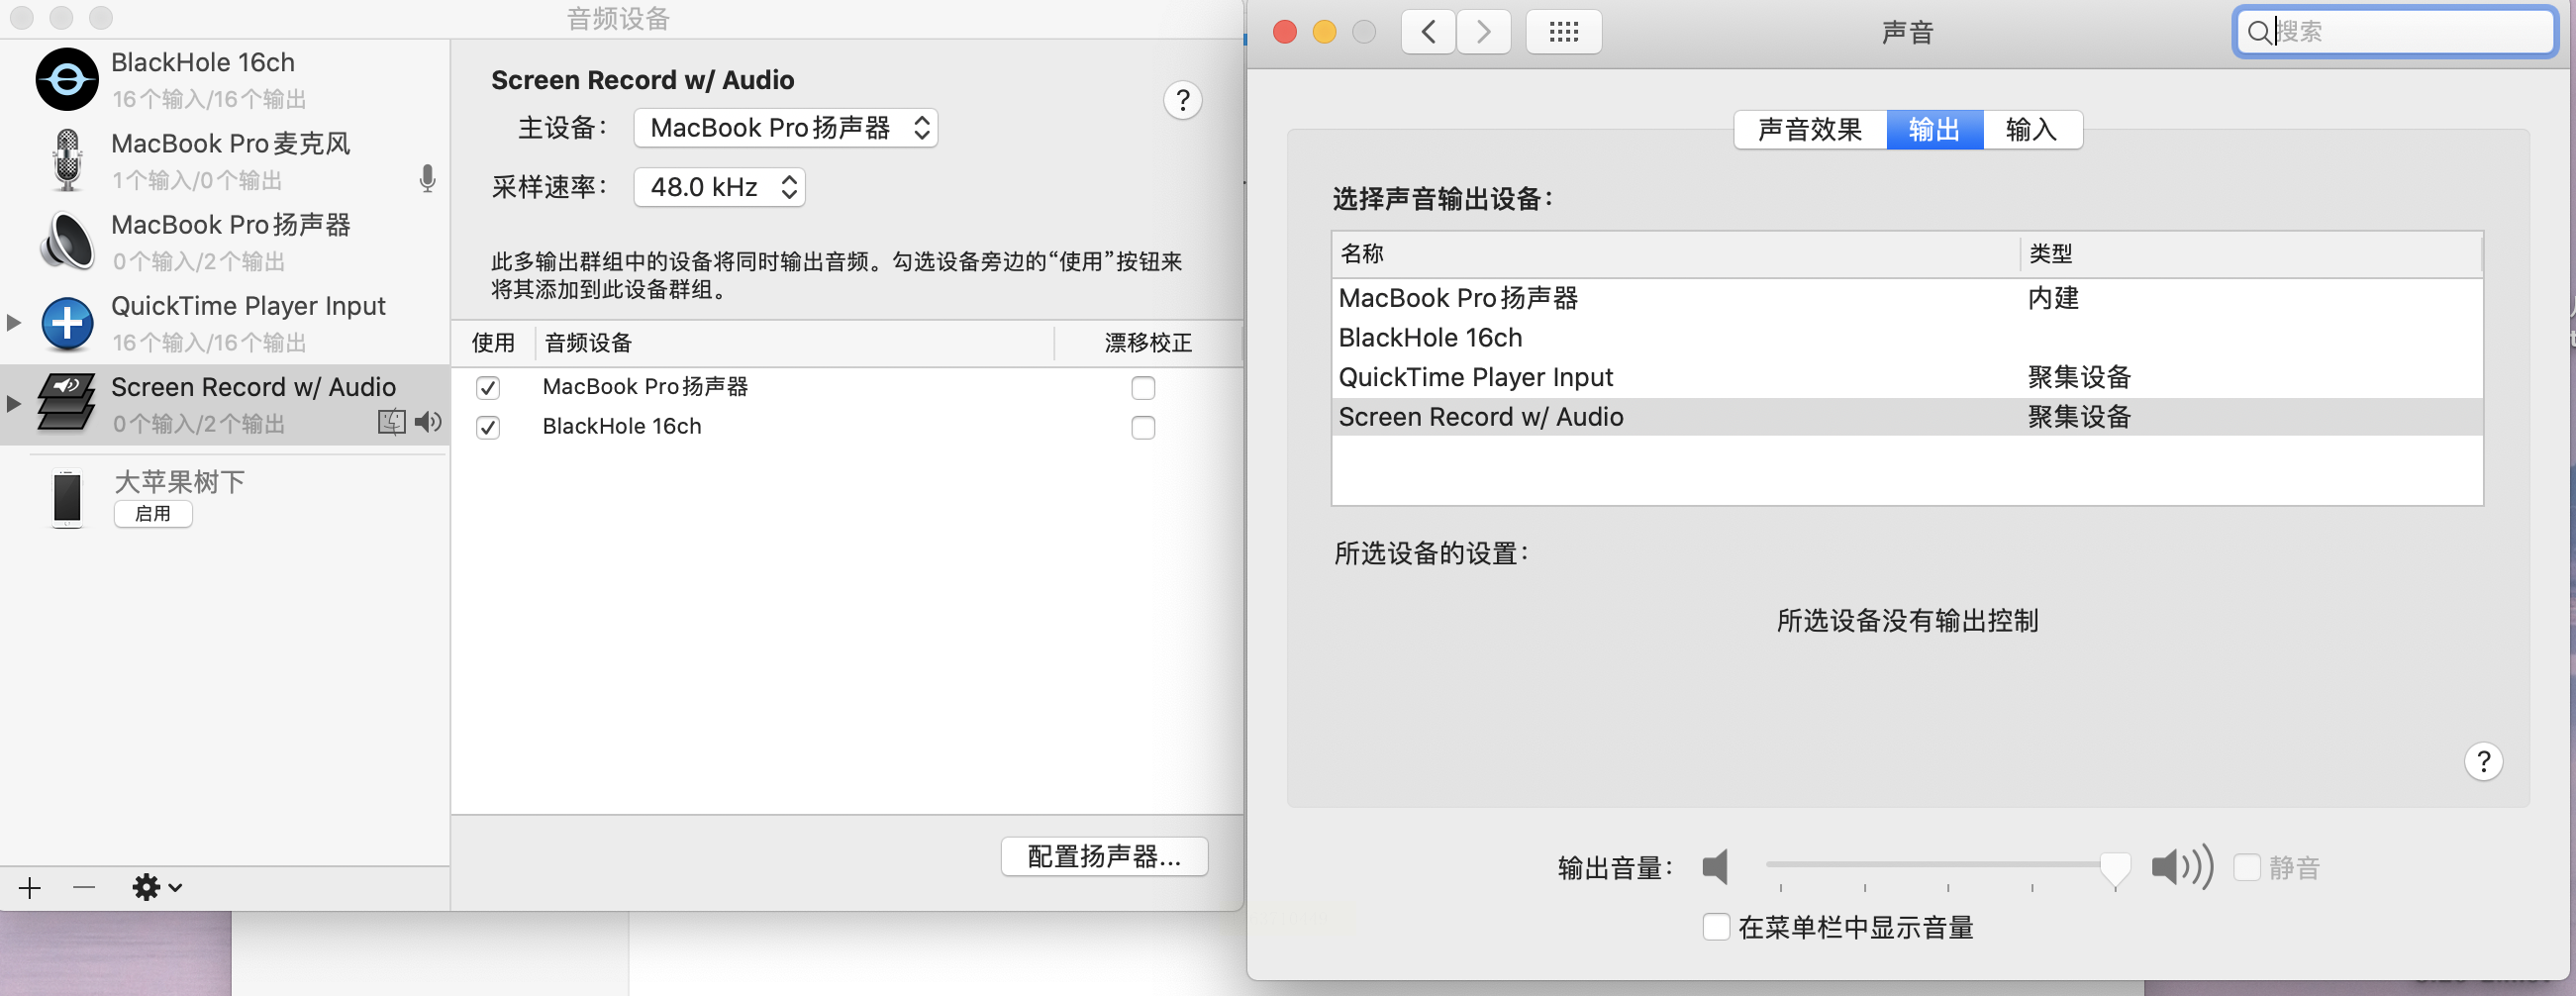Click the 搜索 search field
This screenshot has height=996, width=2576.
(x=2394, y=32)
